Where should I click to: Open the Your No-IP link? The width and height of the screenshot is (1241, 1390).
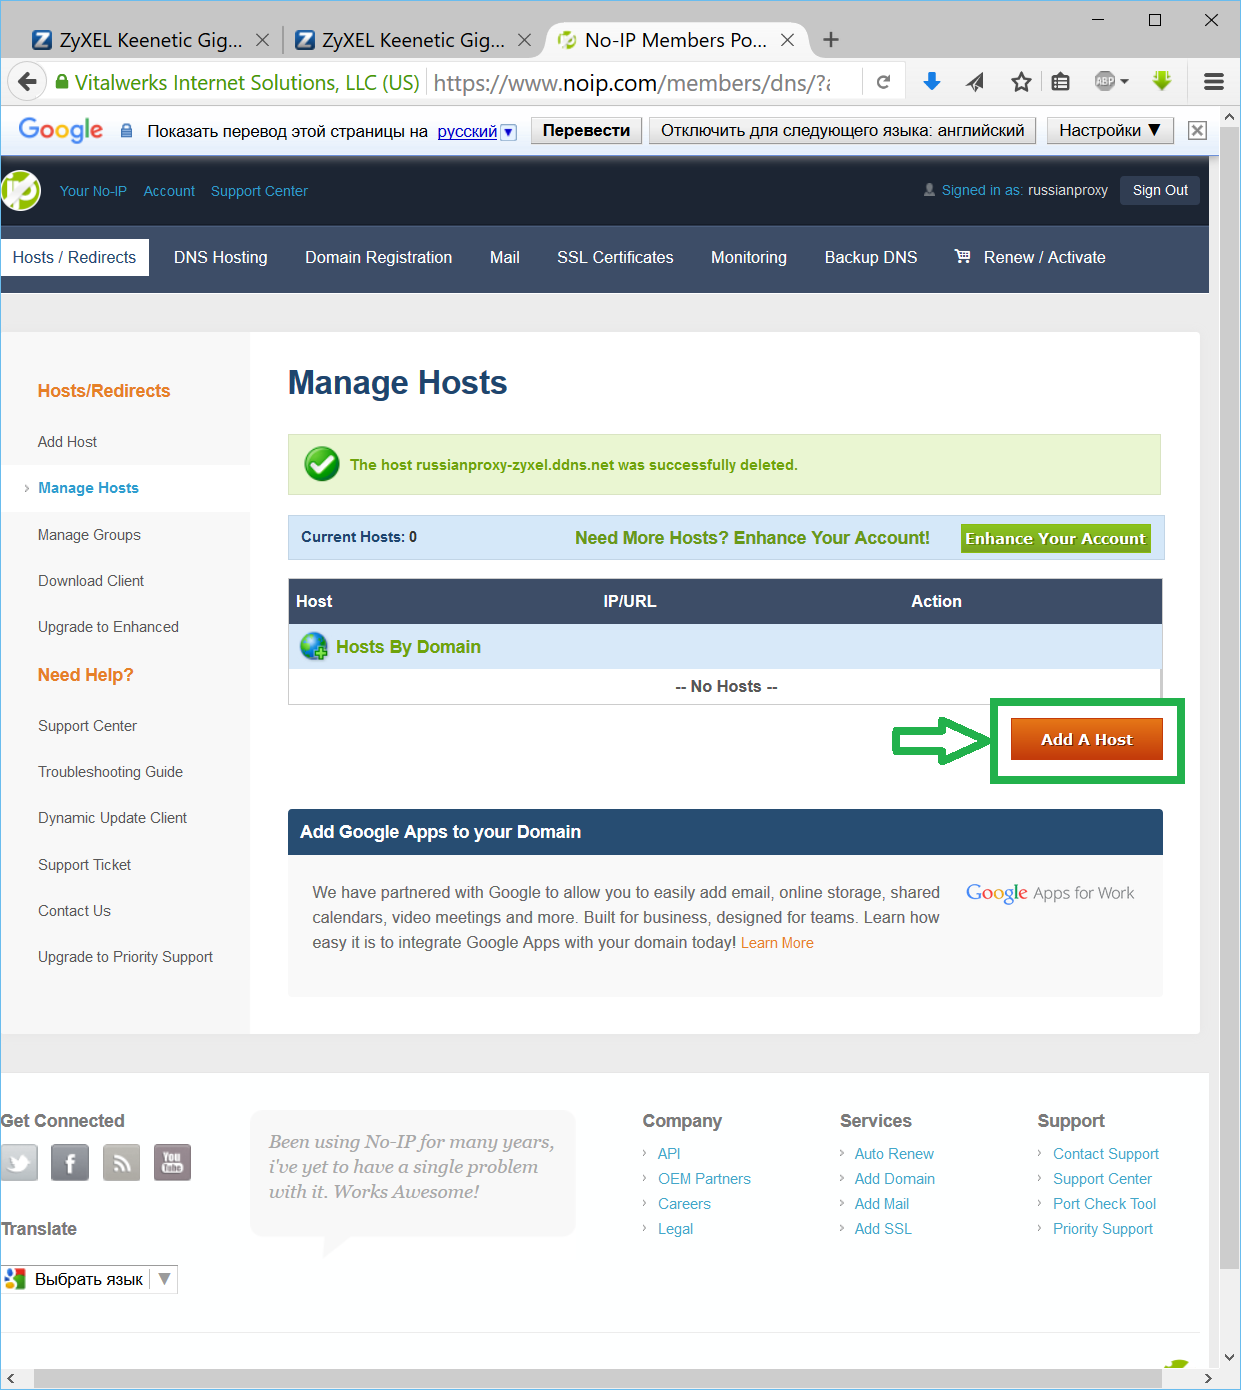[93, 191]
